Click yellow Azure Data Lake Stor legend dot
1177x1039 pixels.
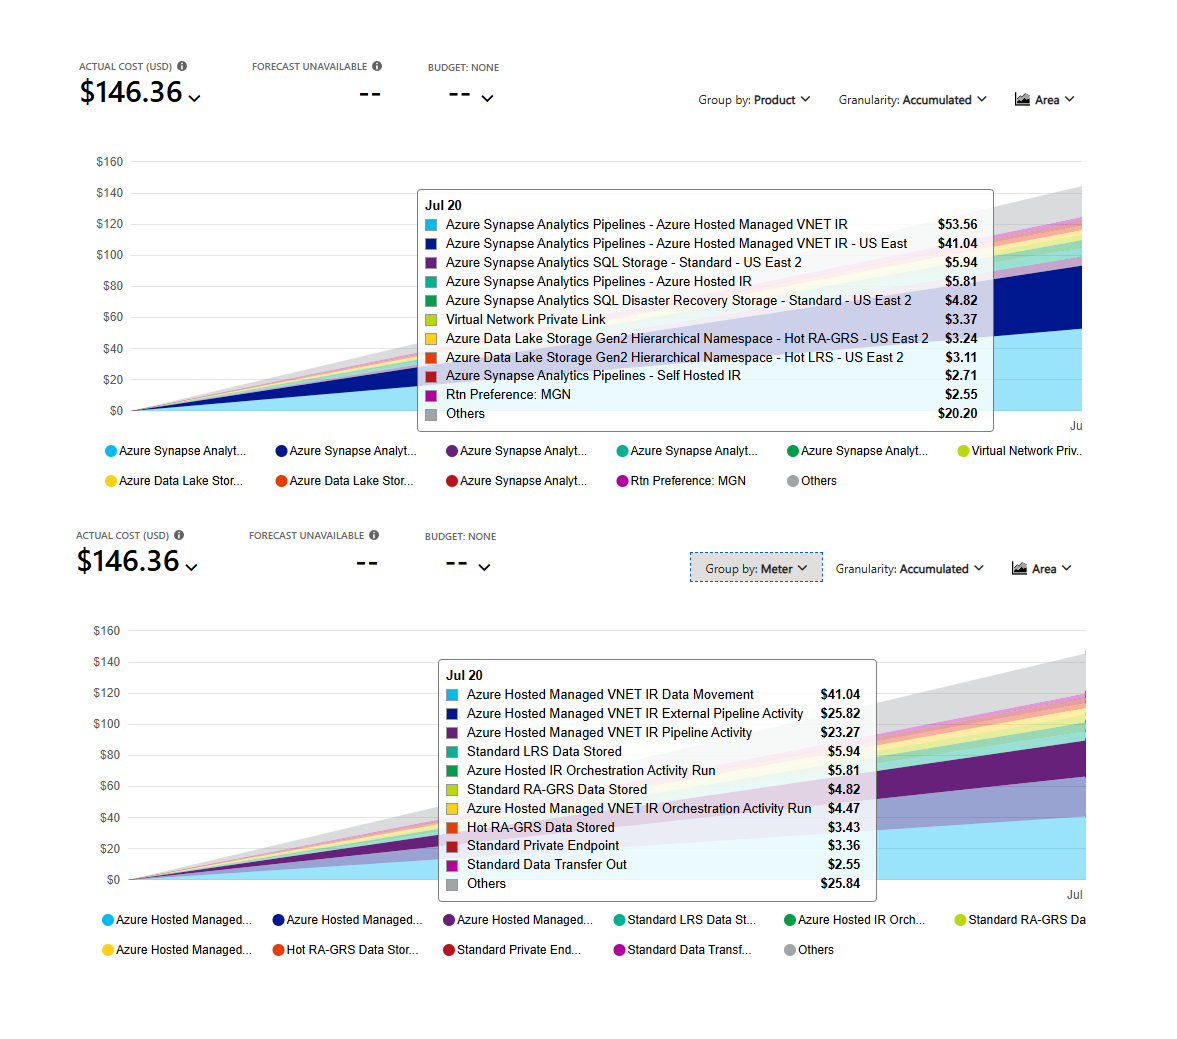click(110, 481)
